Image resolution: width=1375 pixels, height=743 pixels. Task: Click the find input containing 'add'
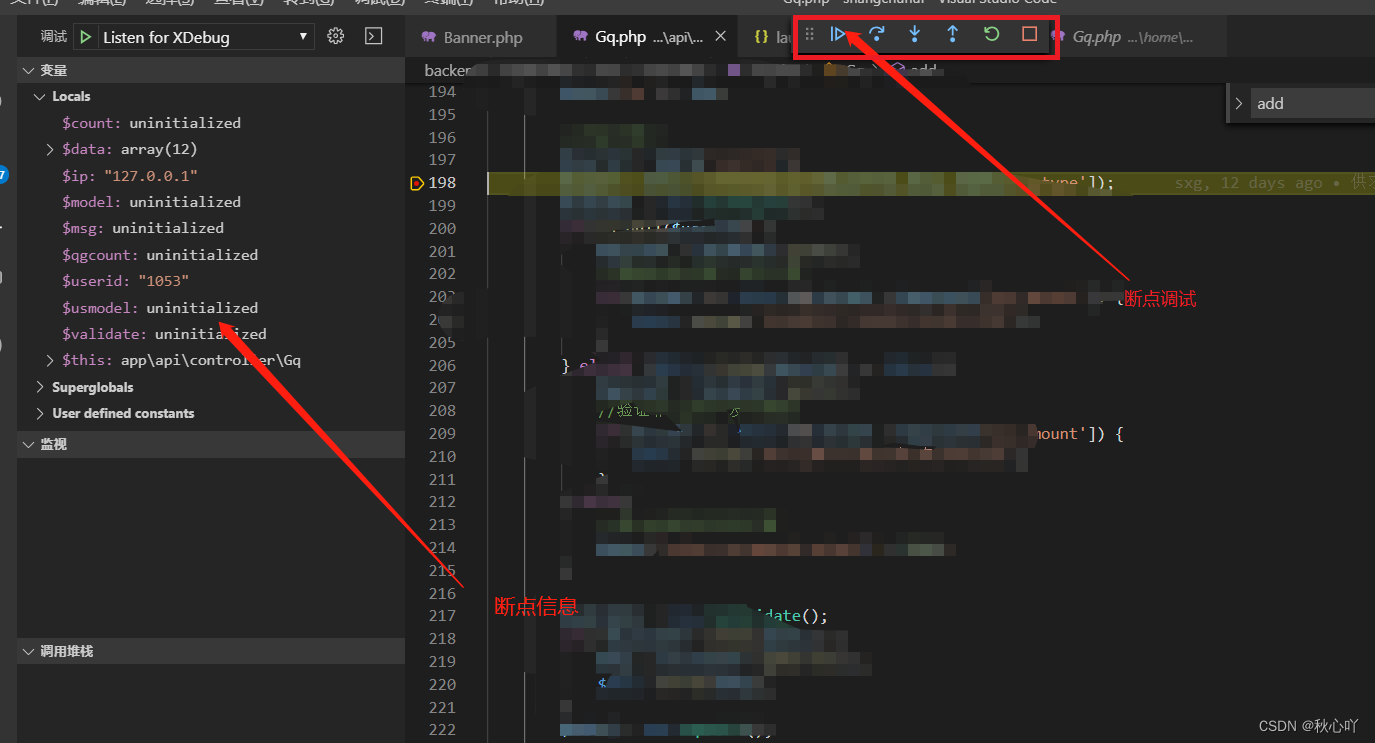coord(1312,103)
